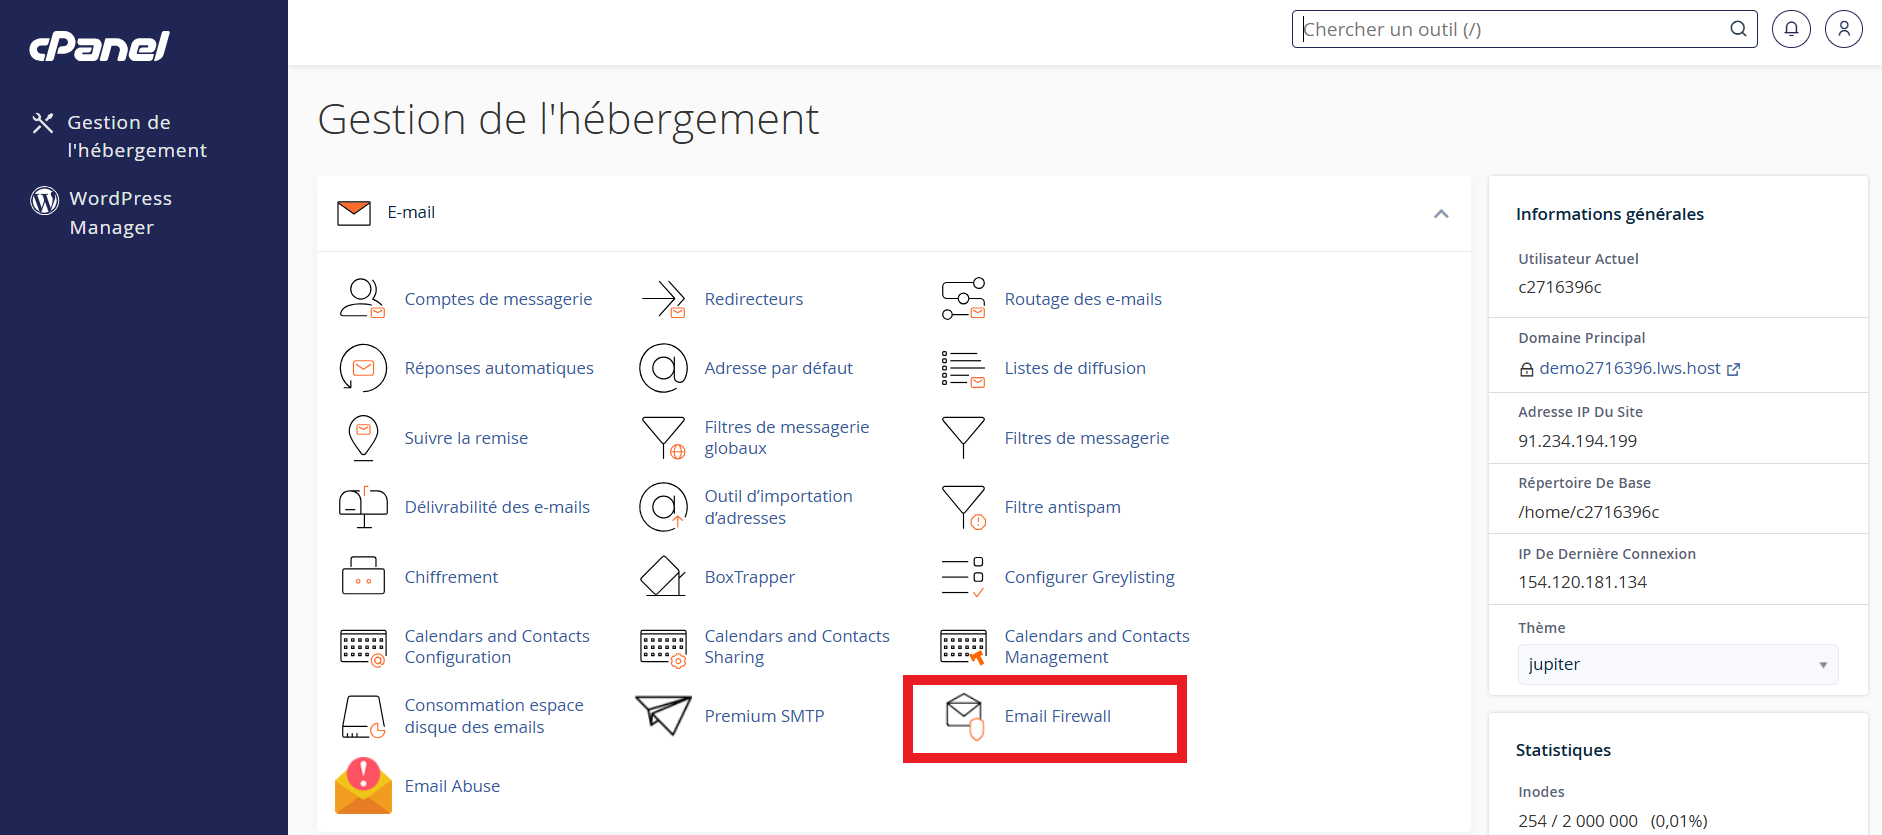1882x835 pixels.
Task: Click the Consommation espace disque icon
Action: coord(363,717)
